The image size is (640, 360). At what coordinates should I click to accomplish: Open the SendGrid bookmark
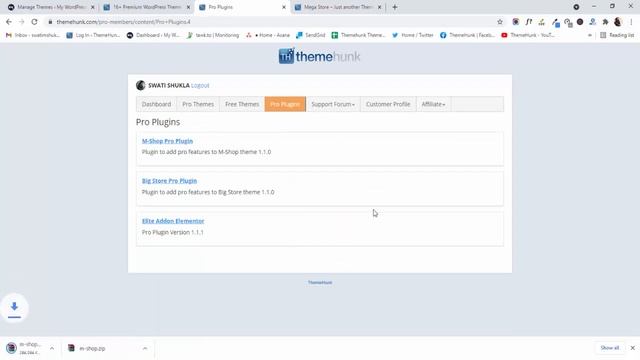311,36
